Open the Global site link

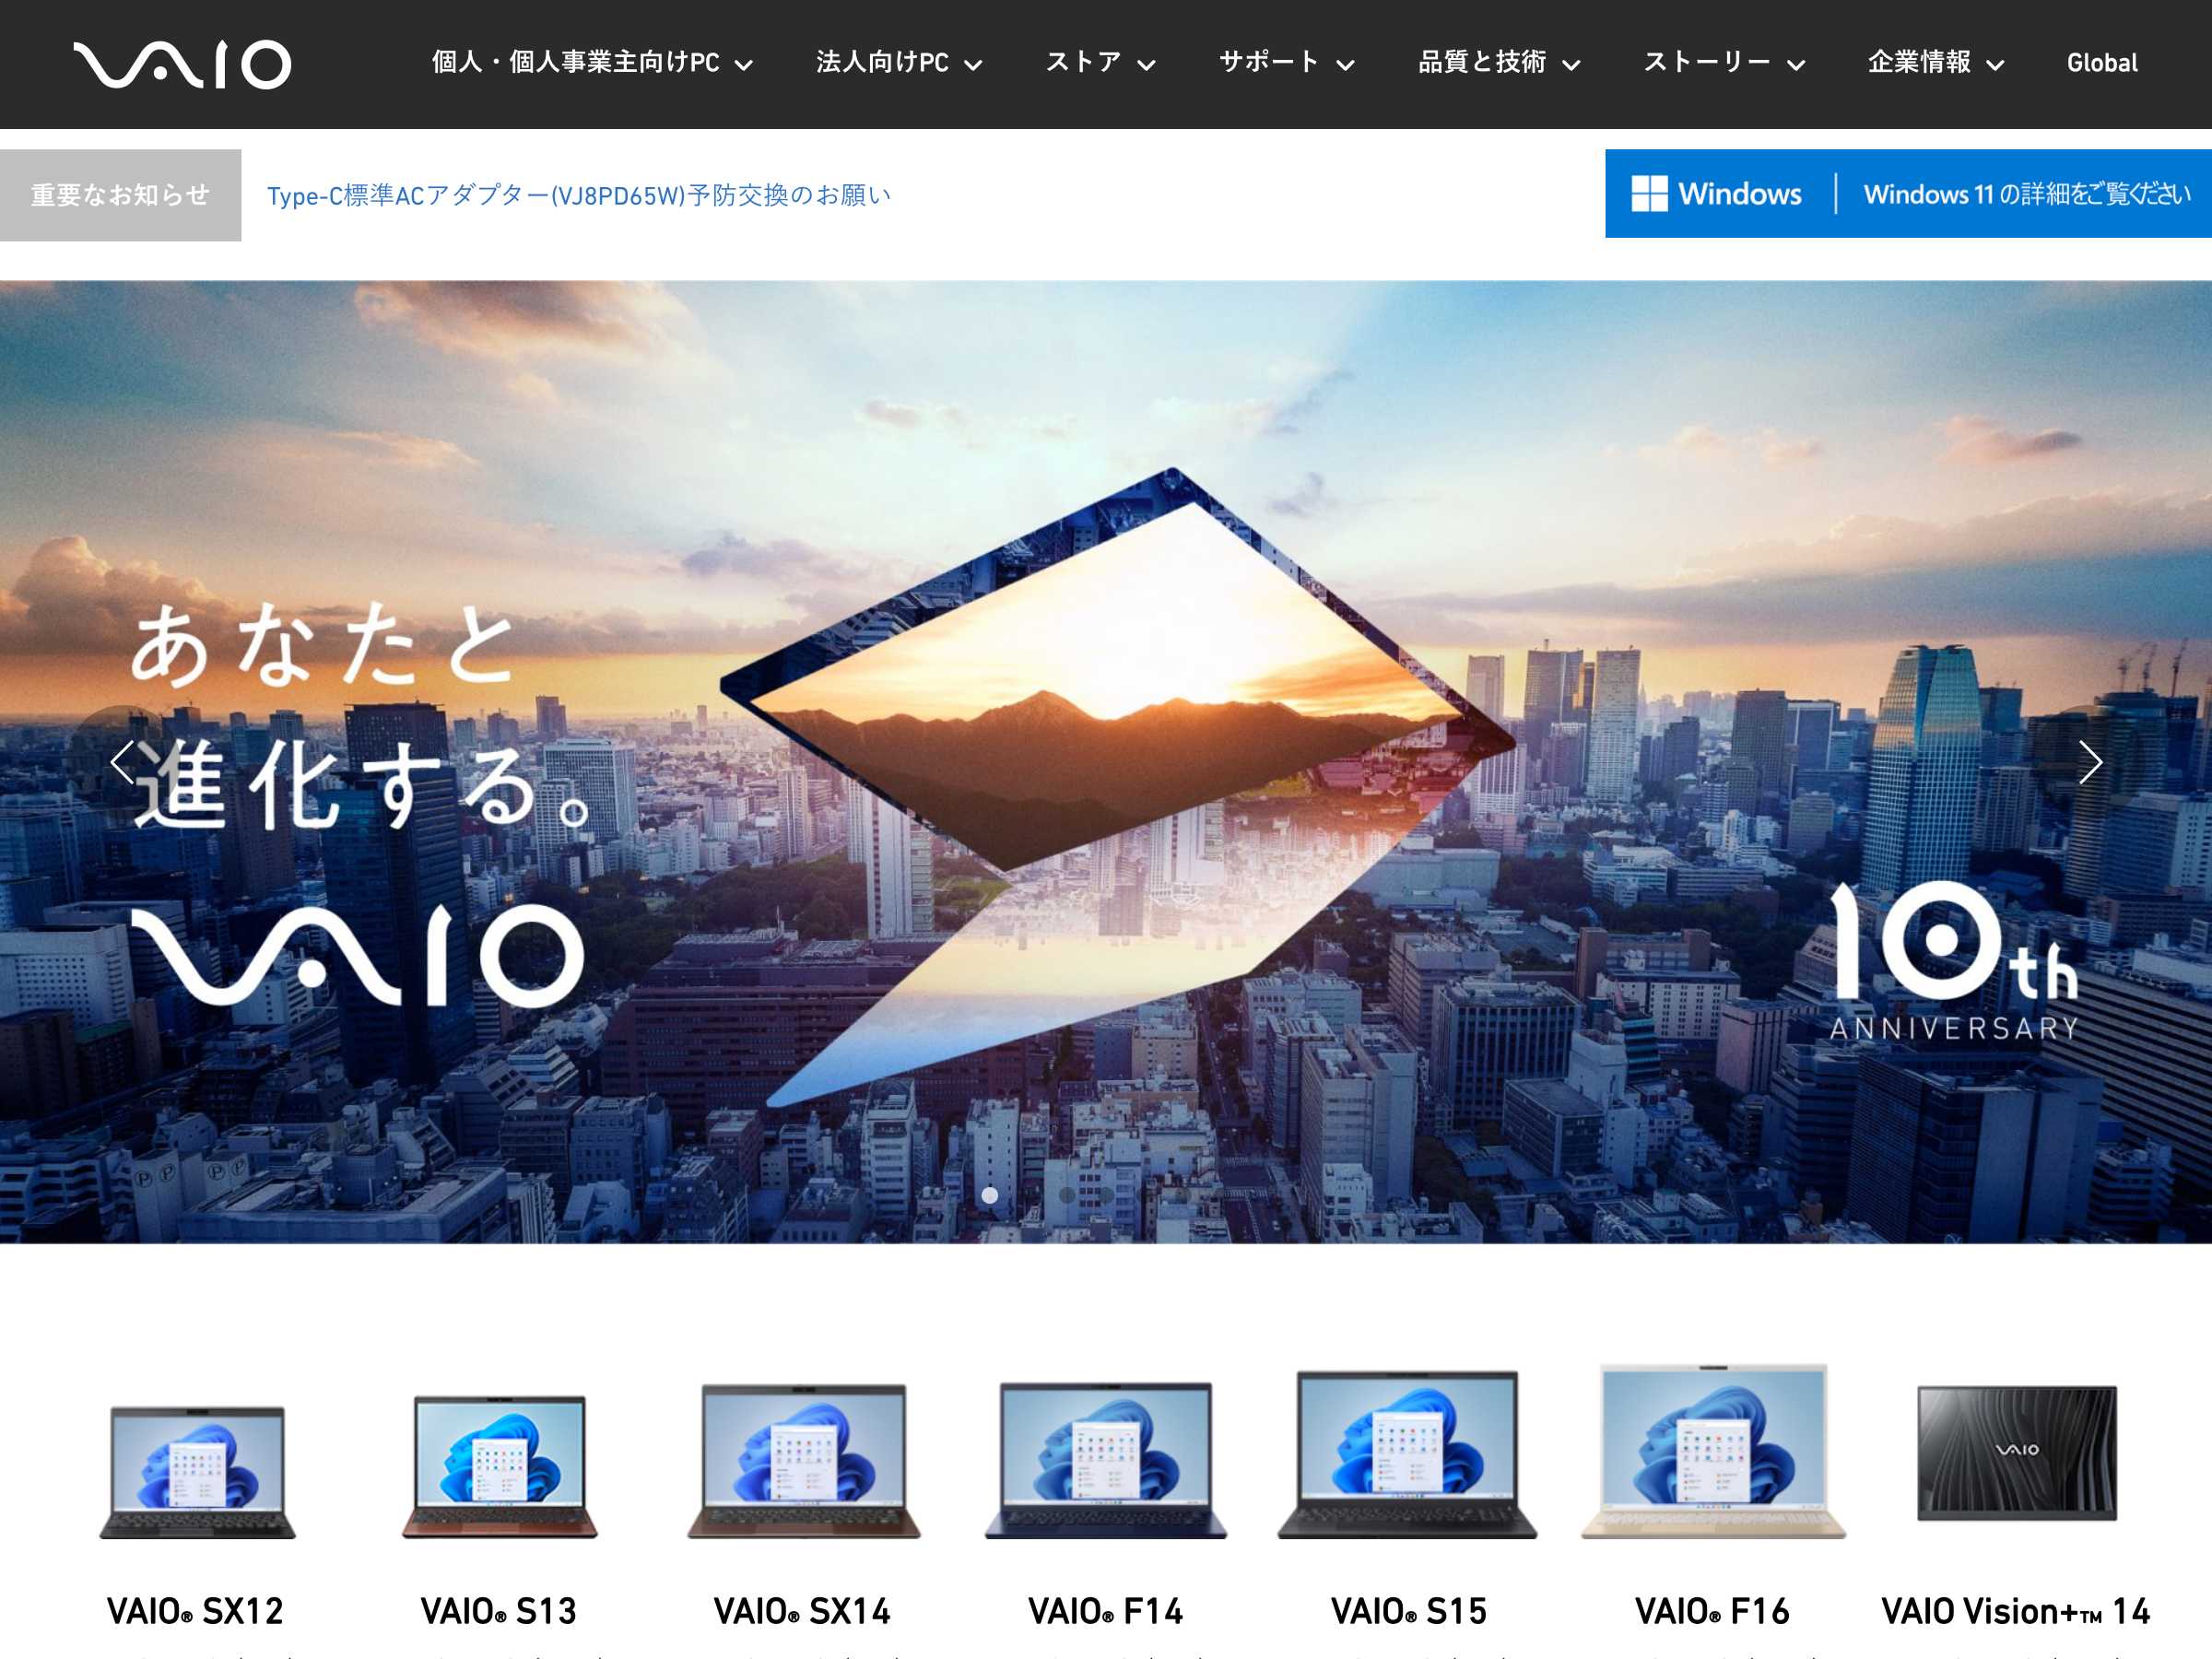pyautogui.click(x=2102, y=63)
